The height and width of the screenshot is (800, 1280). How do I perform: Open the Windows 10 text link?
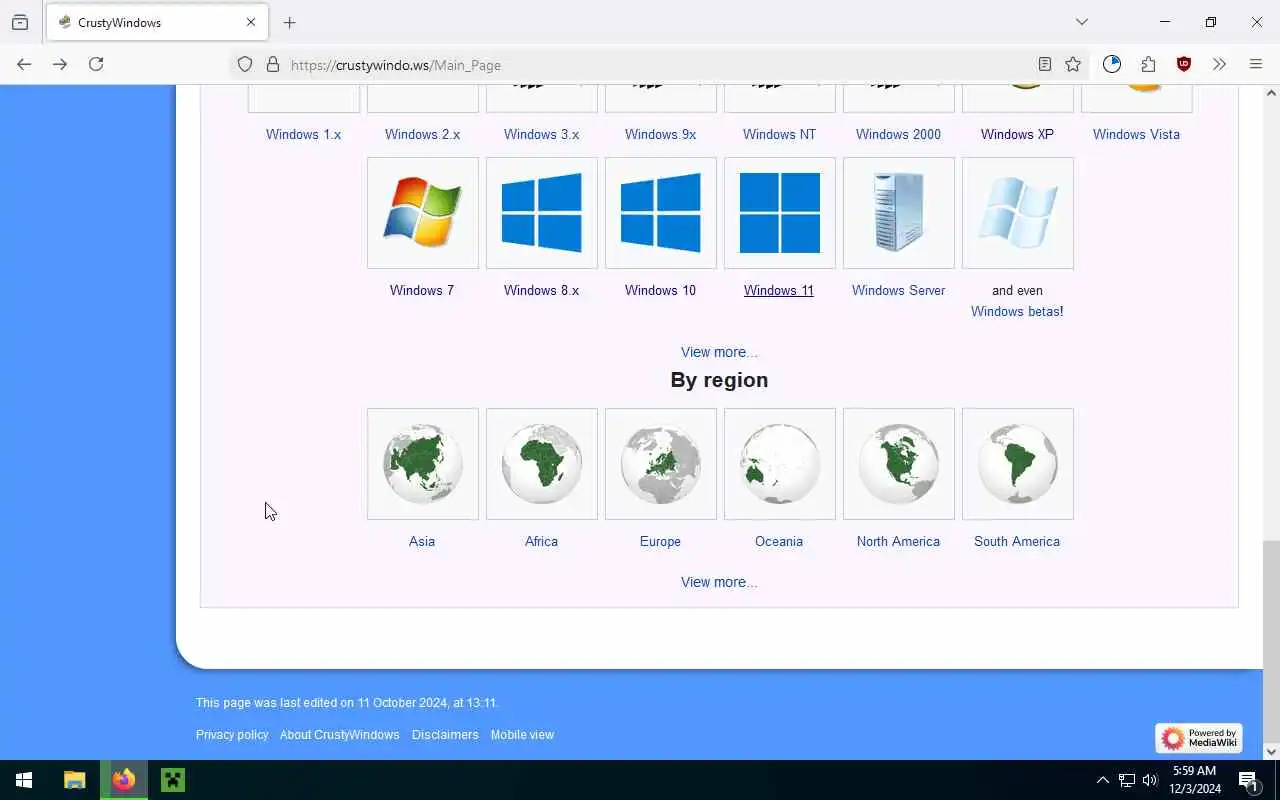tap(660, 290)
